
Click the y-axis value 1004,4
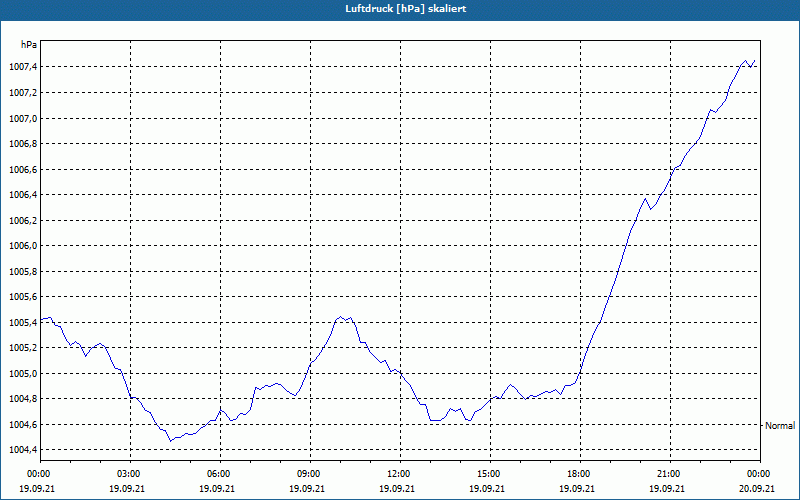tap(22, 450)
